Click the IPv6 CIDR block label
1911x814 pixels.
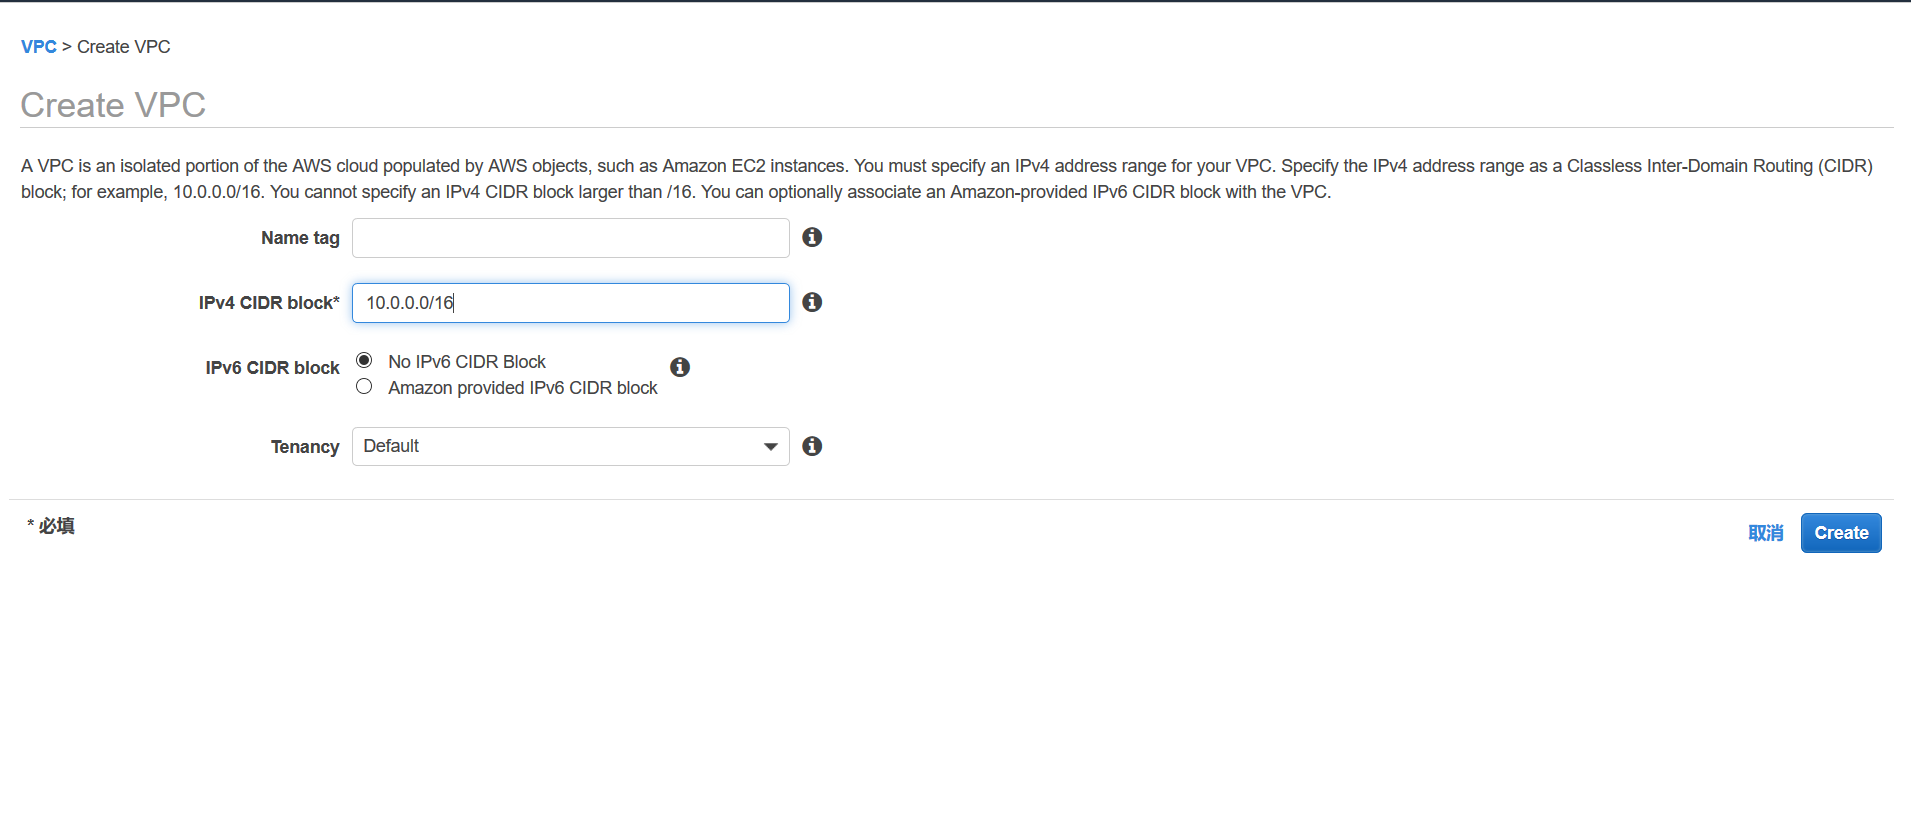(272, 368)
